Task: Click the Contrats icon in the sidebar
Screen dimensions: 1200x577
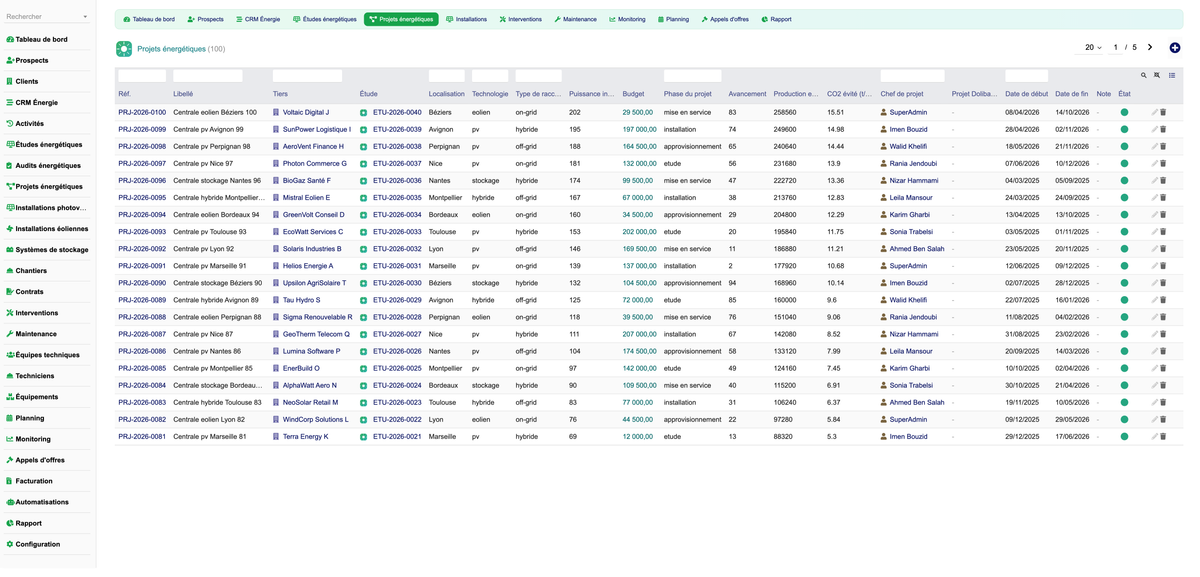Action: point(10,292)
